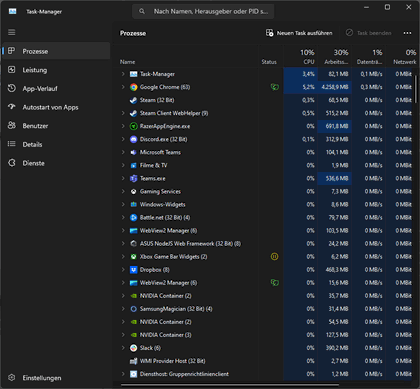Click the Battle.net process icon
Viewport: 420px width, 389px height.
pos(133,217)
